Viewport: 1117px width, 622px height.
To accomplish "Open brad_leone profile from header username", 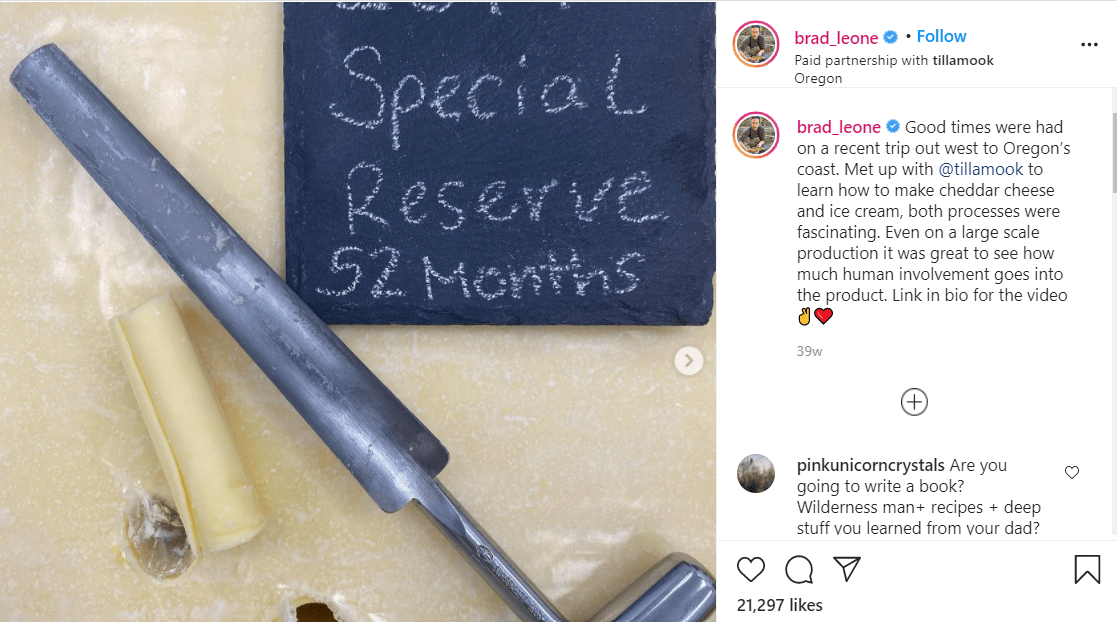I will click(836, 38).
